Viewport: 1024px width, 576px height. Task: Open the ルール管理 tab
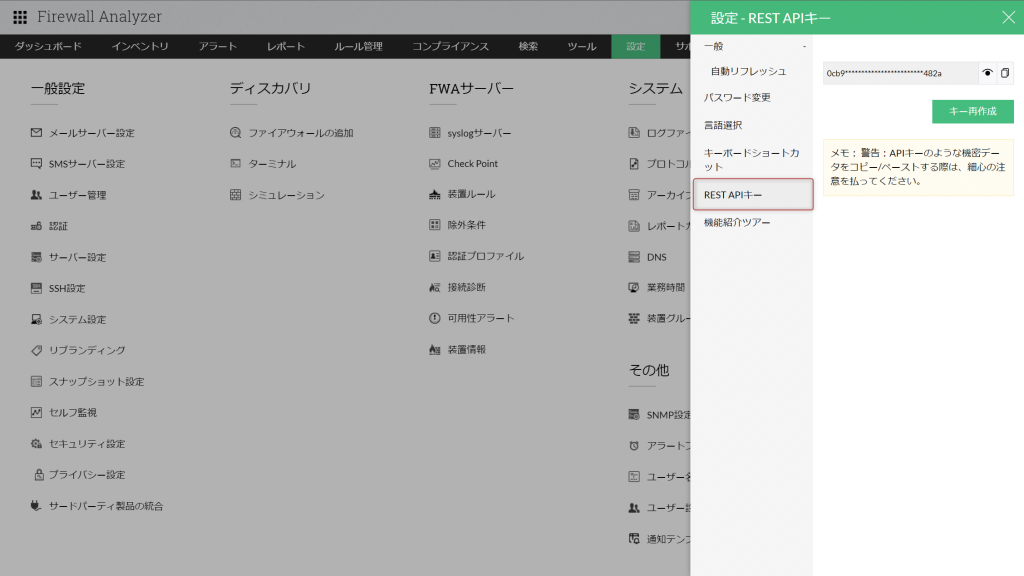tap(359, 46)
